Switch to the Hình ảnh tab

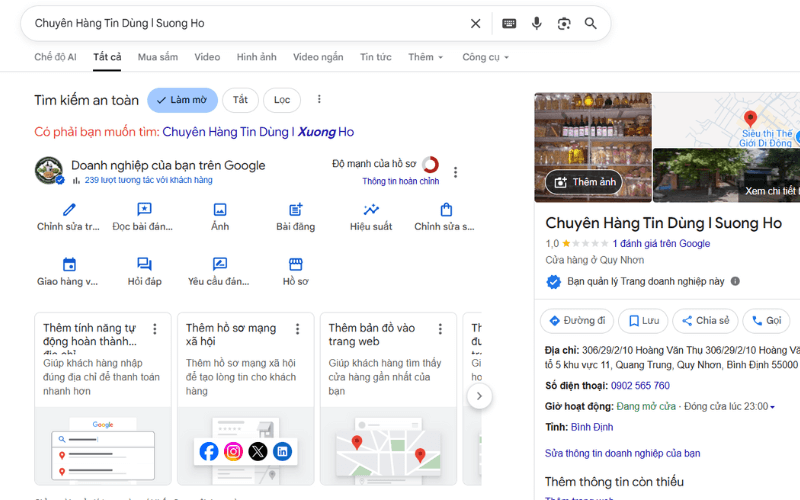click(256, 57)
